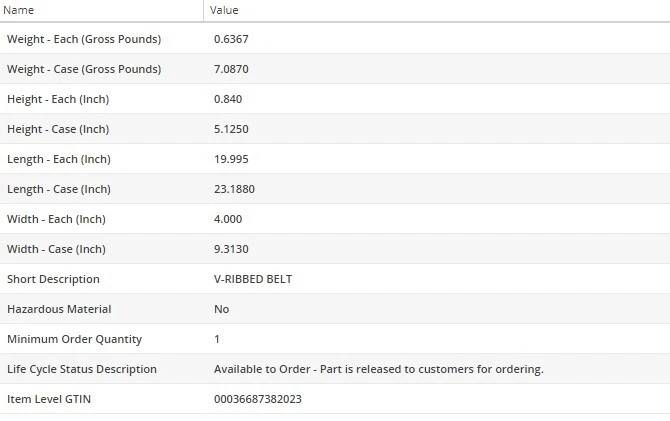670x421 pixels.
Task: Select the Short Description row label
Action: [53, 279]
